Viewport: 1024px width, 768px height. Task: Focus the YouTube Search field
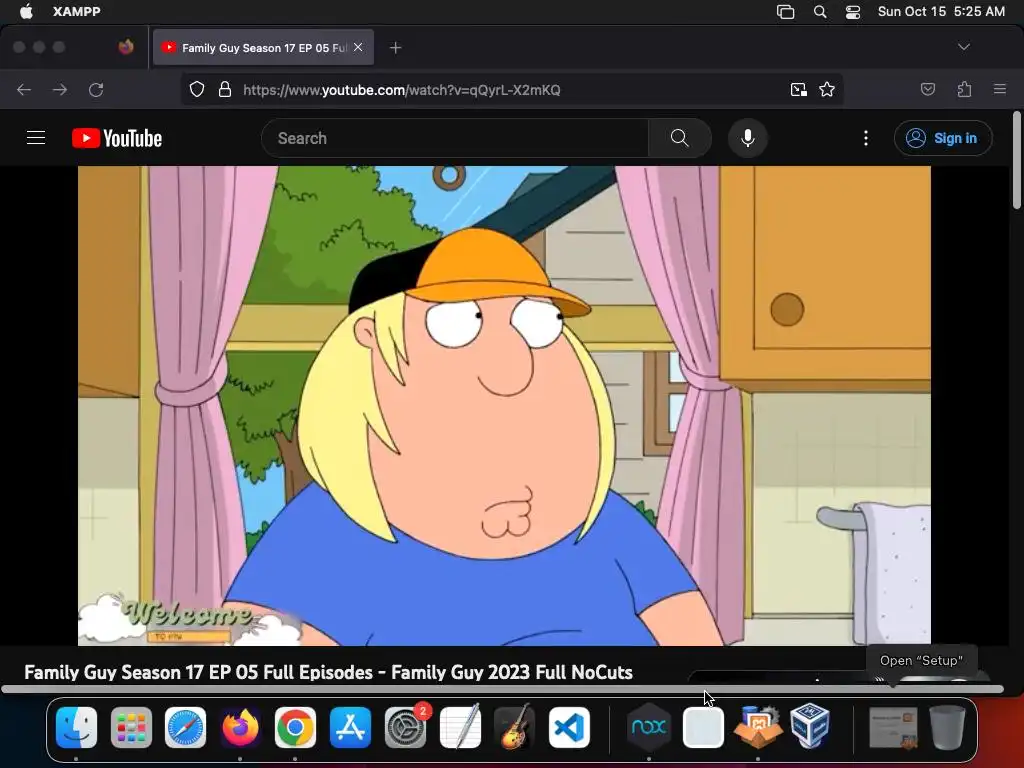[x=455, y=138]
